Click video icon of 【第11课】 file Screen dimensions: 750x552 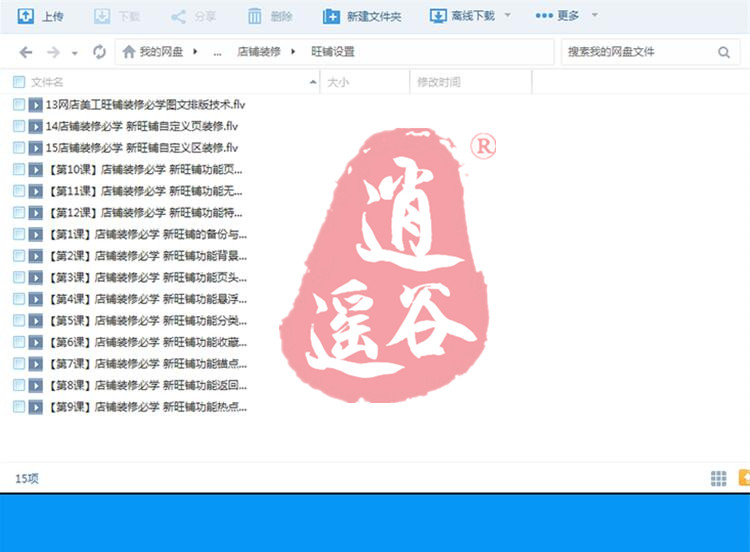tap(35, 191)
